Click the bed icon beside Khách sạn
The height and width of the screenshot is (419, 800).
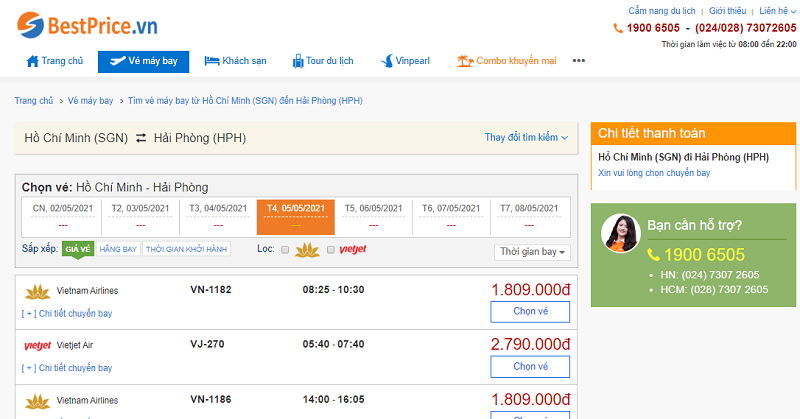tap(212, 61)
